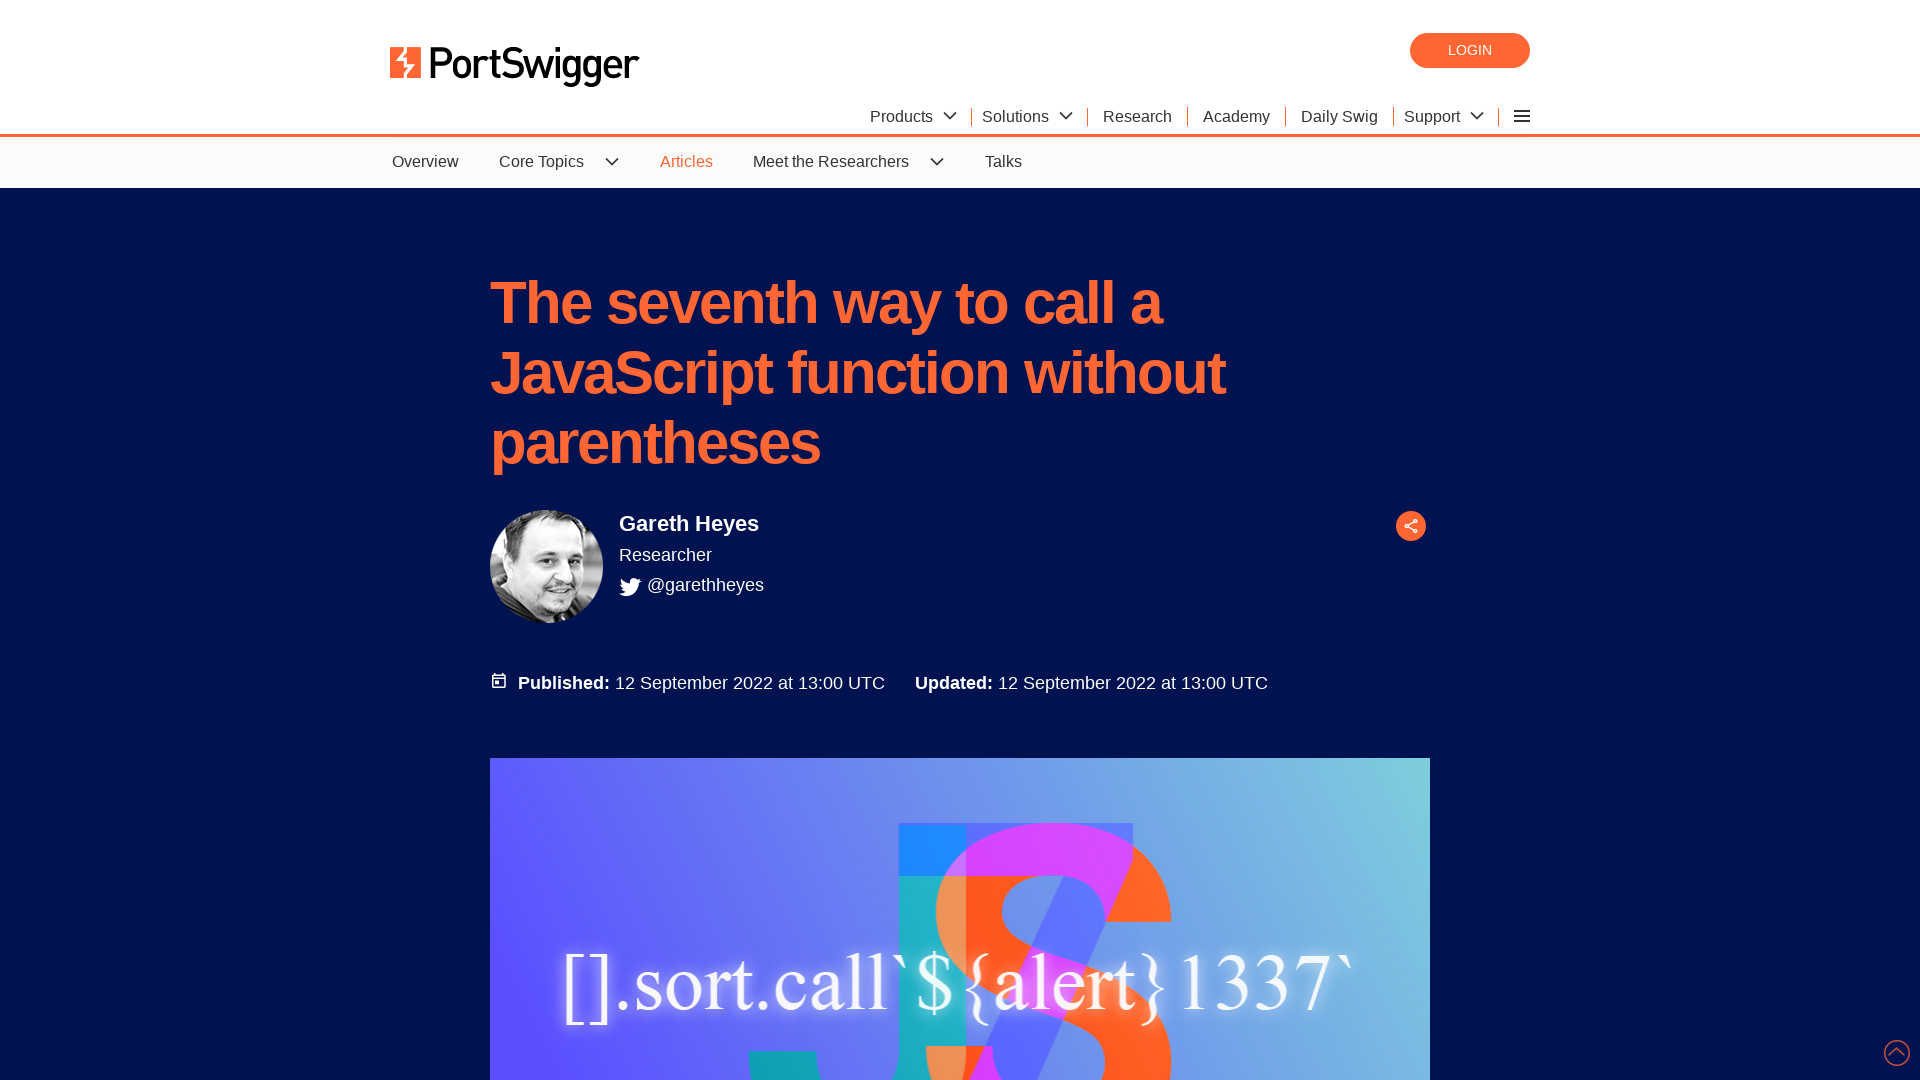Click Gareth Heyes's profile photo
The height and width of the screenshot is (1080, 1920).
pos(545,566)
